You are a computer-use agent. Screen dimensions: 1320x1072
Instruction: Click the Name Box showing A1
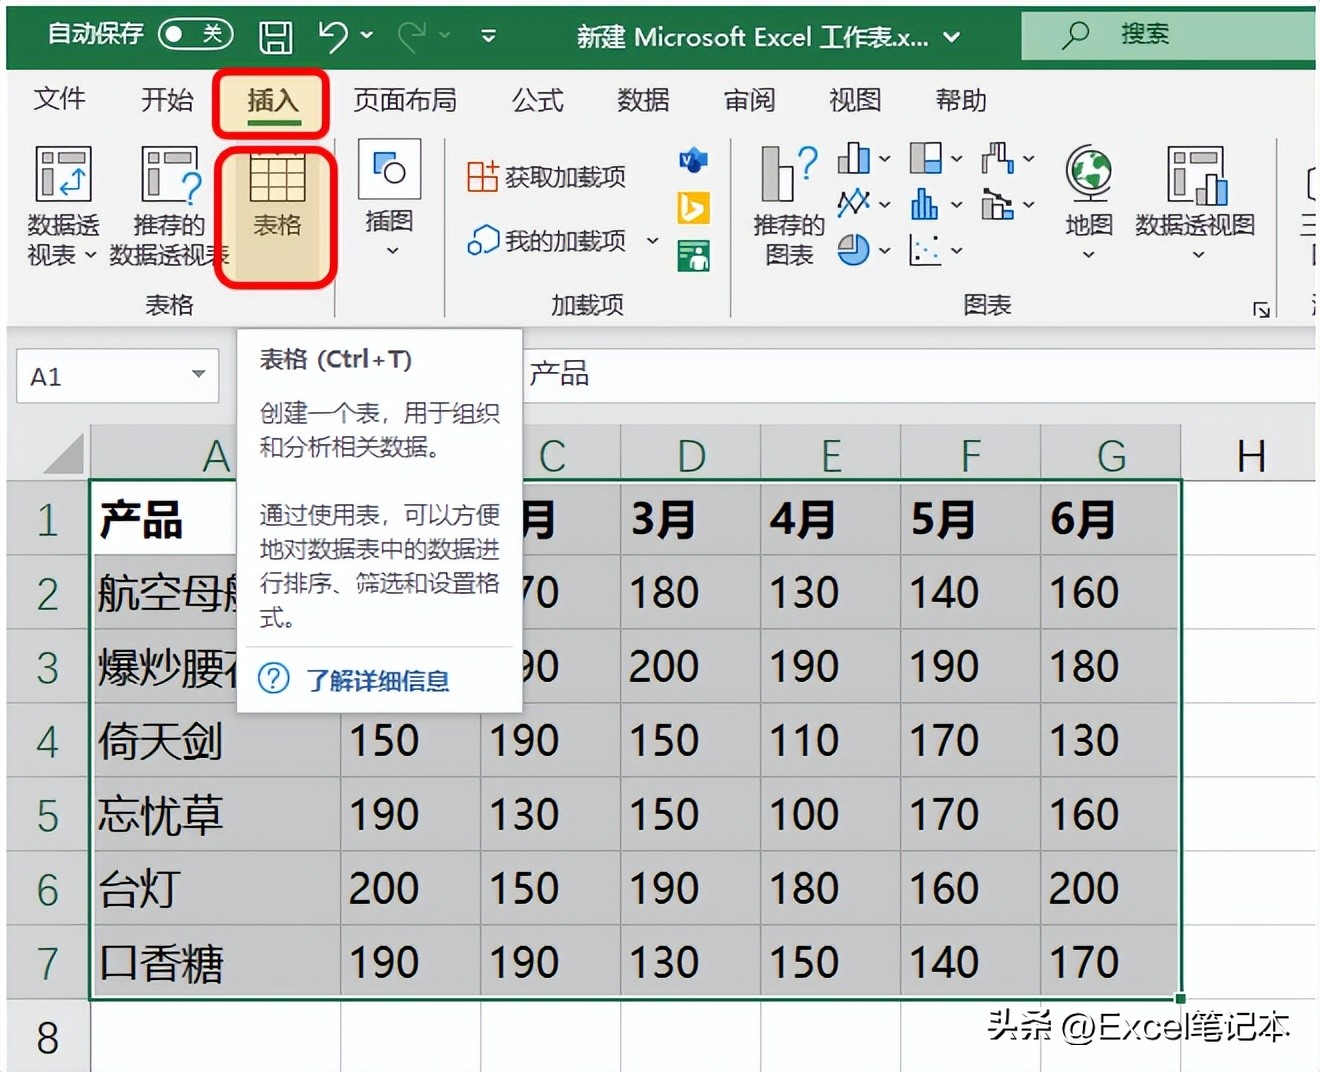[117, 376]
